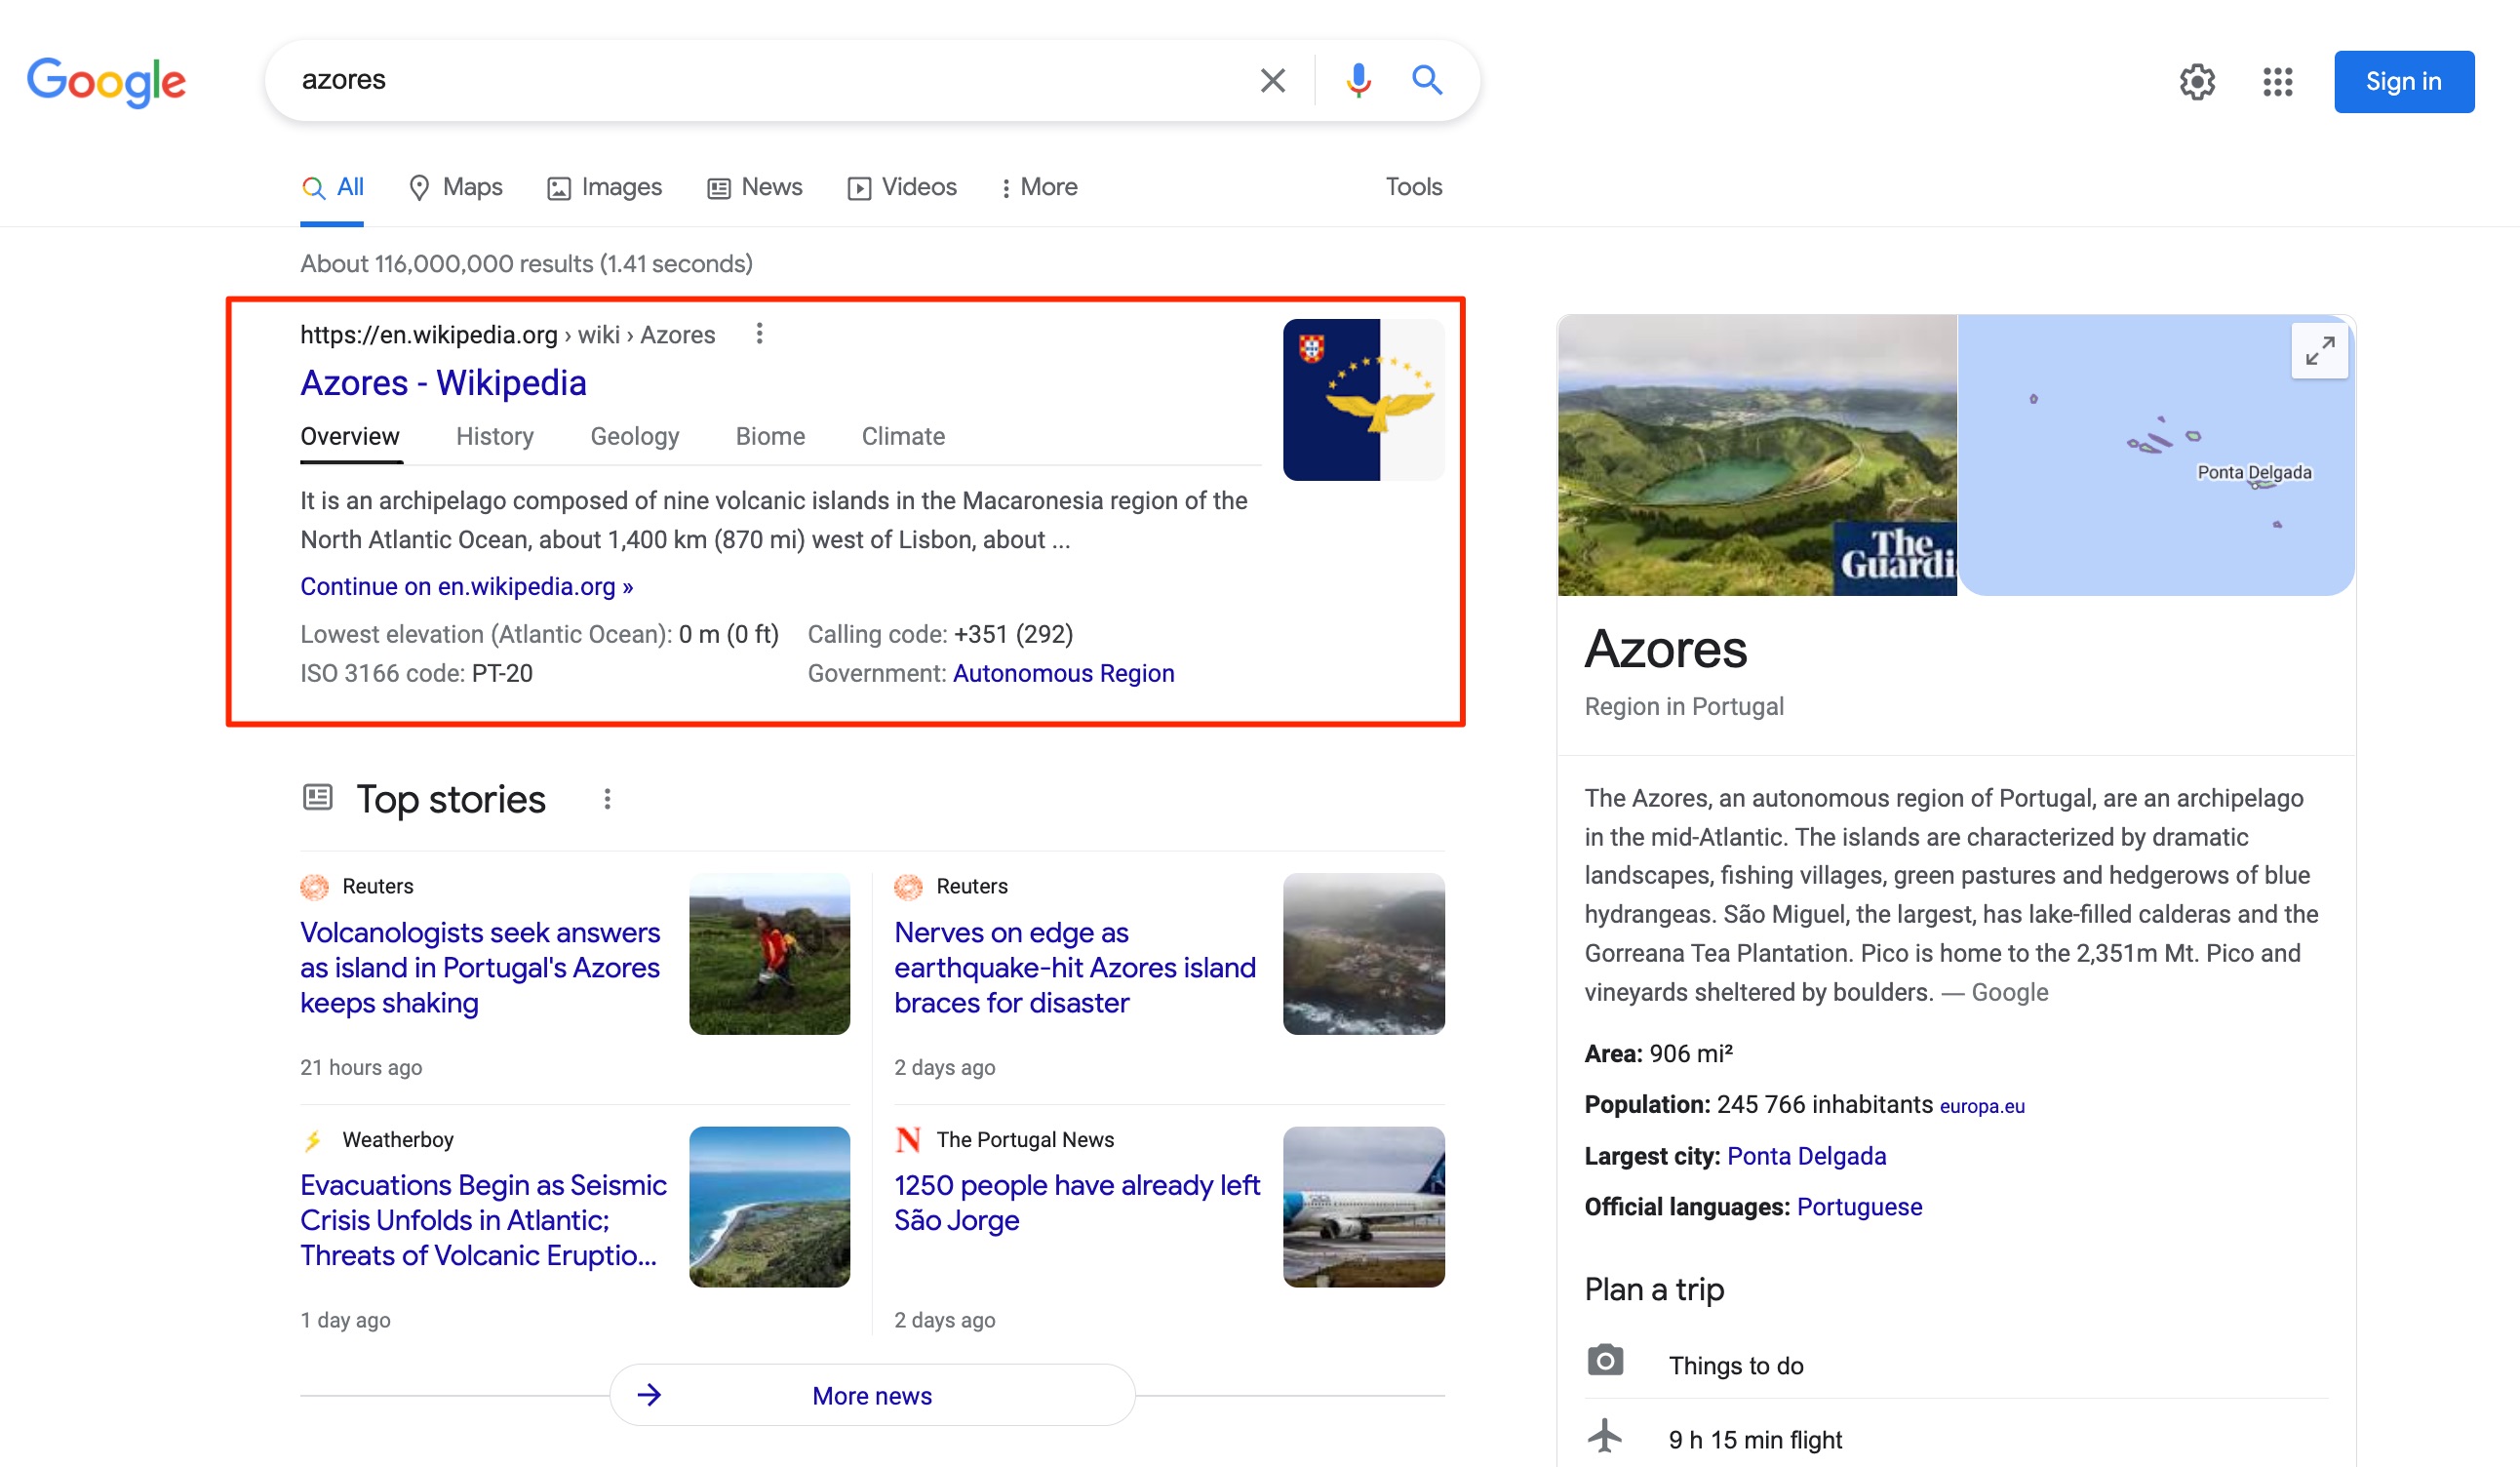Screen dimensions: 2520x1467
Task: Switch to the News tab
Action: point(755,188)
